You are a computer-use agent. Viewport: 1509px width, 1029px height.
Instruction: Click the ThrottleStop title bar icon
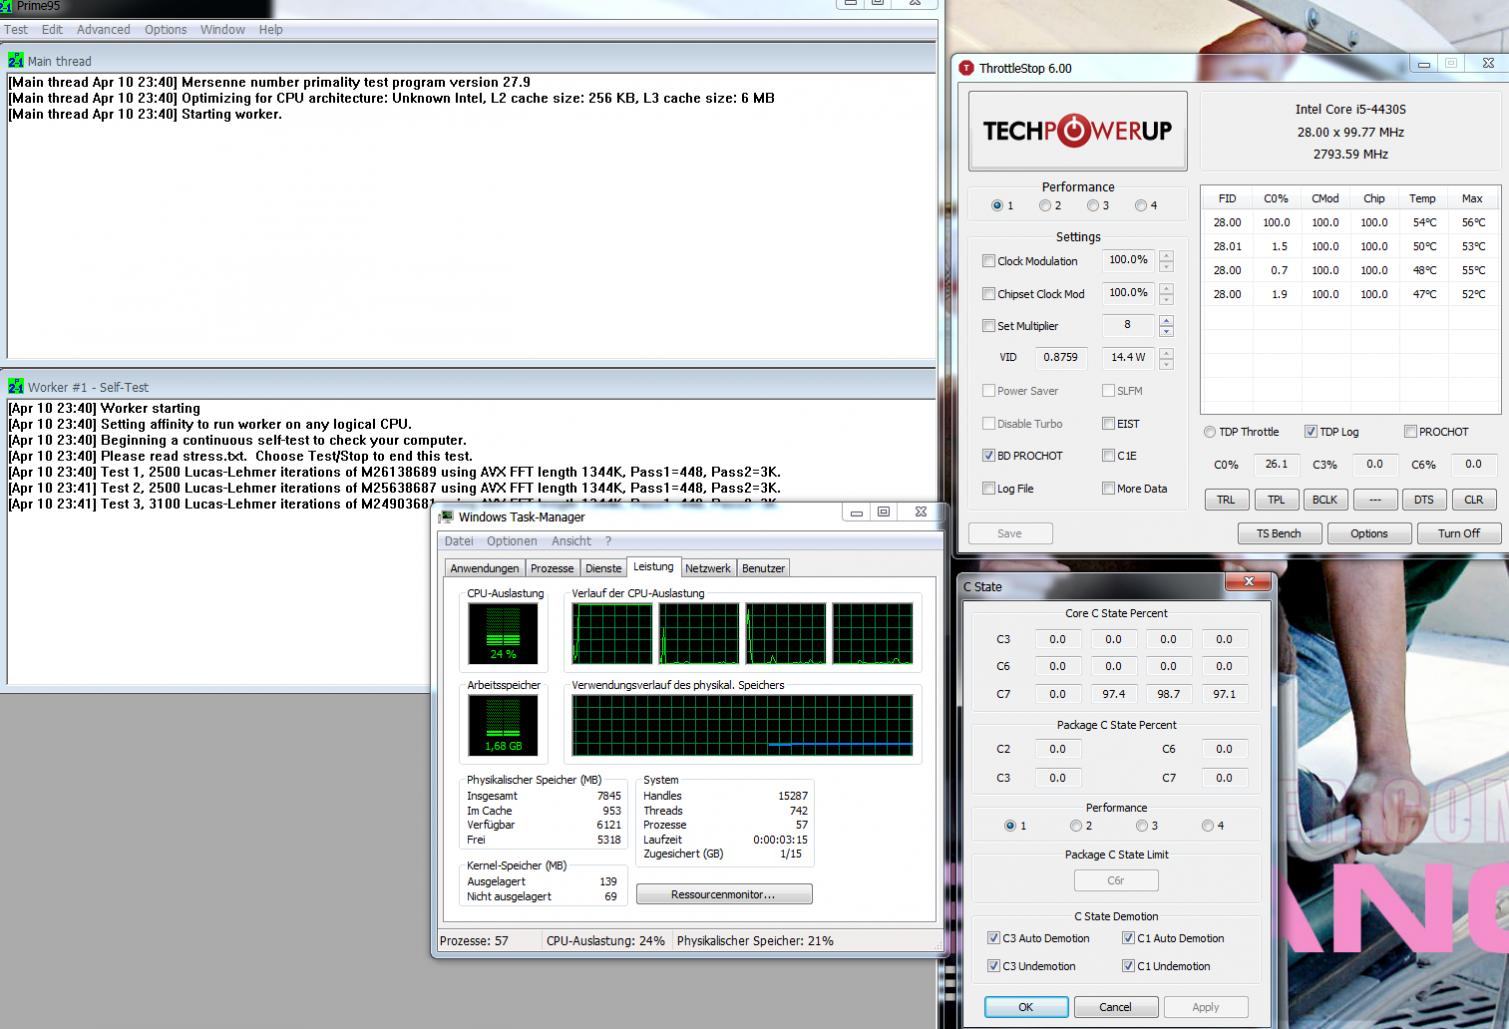point(966,68)
